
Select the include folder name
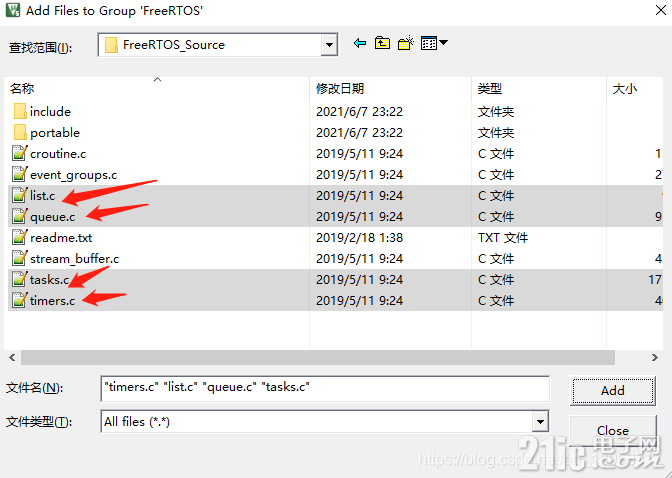pyautogui.click(x=50, y=111)
